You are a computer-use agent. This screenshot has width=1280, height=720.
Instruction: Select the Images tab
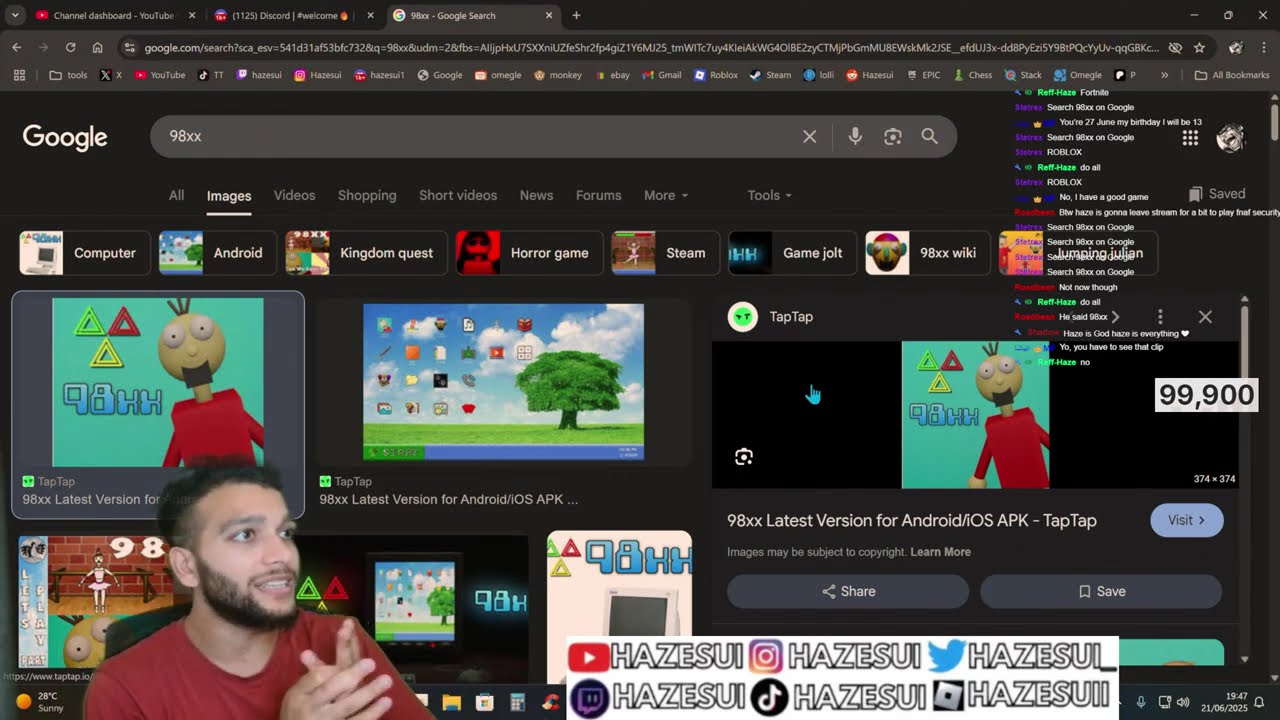pos(229,196)
